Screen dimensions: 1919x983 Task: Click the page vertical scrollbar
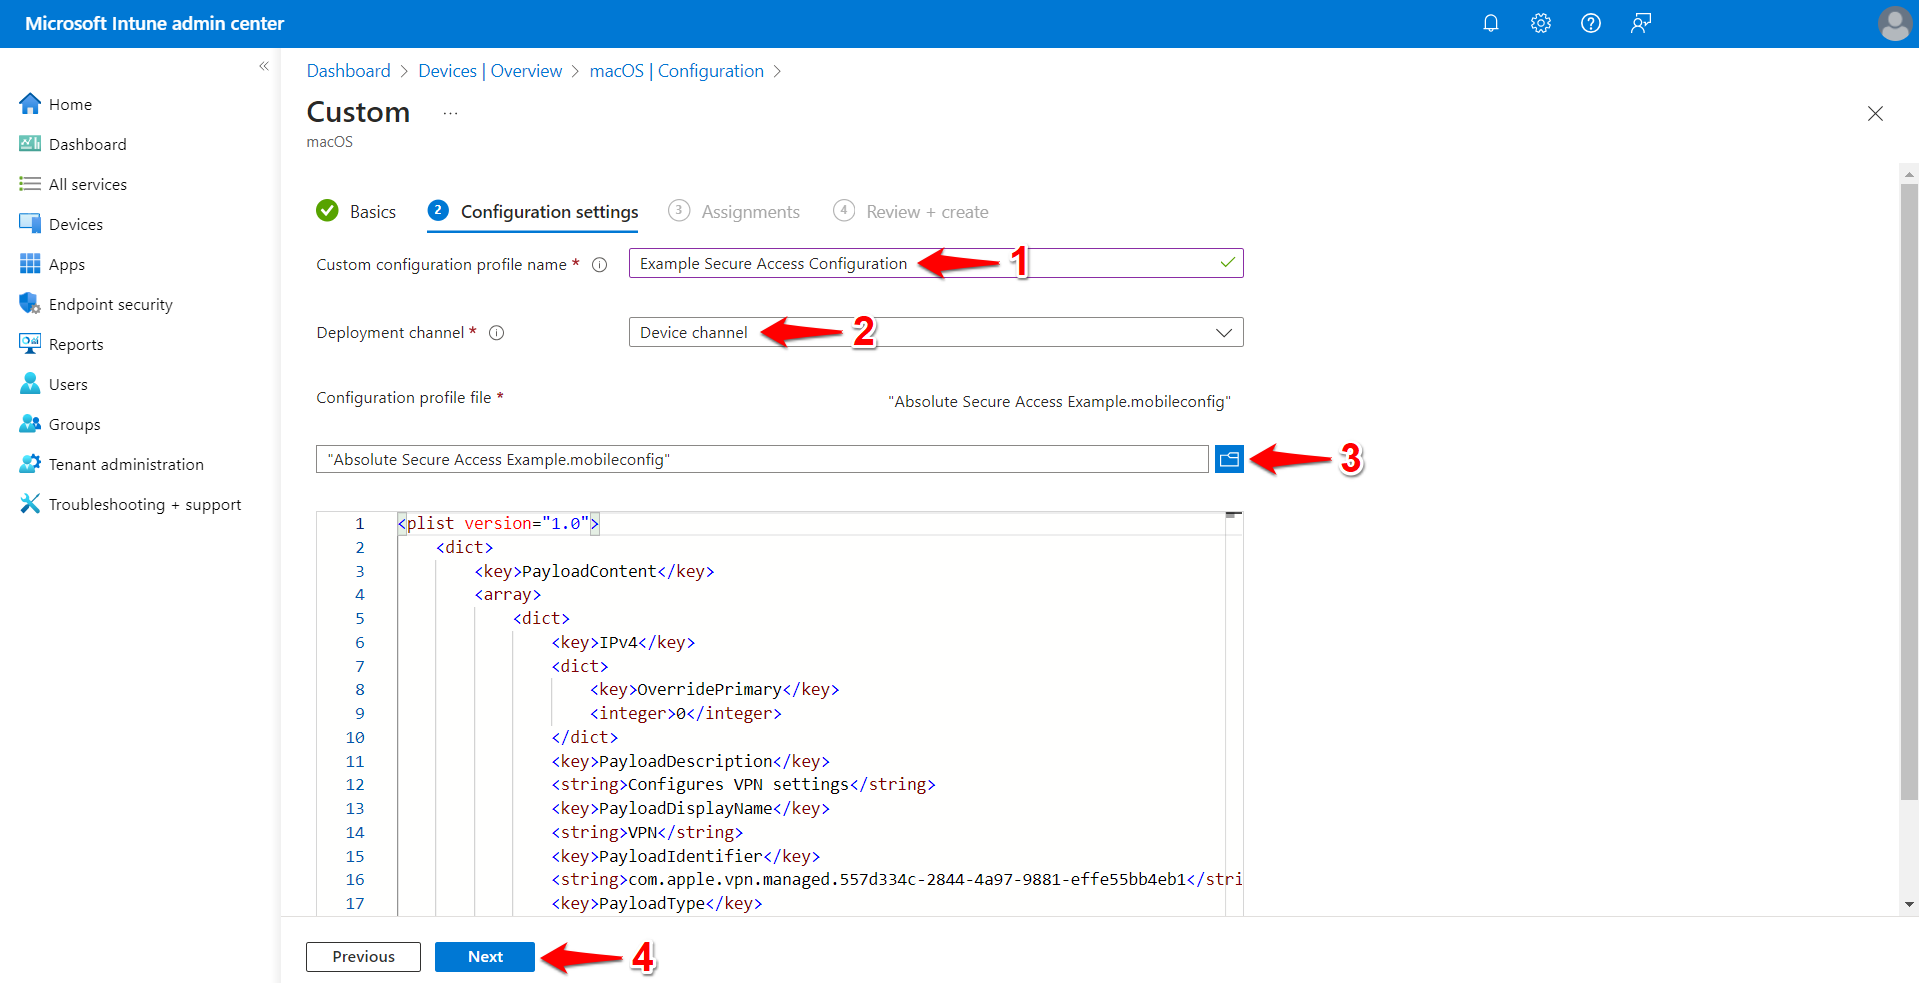point(1909,490)
